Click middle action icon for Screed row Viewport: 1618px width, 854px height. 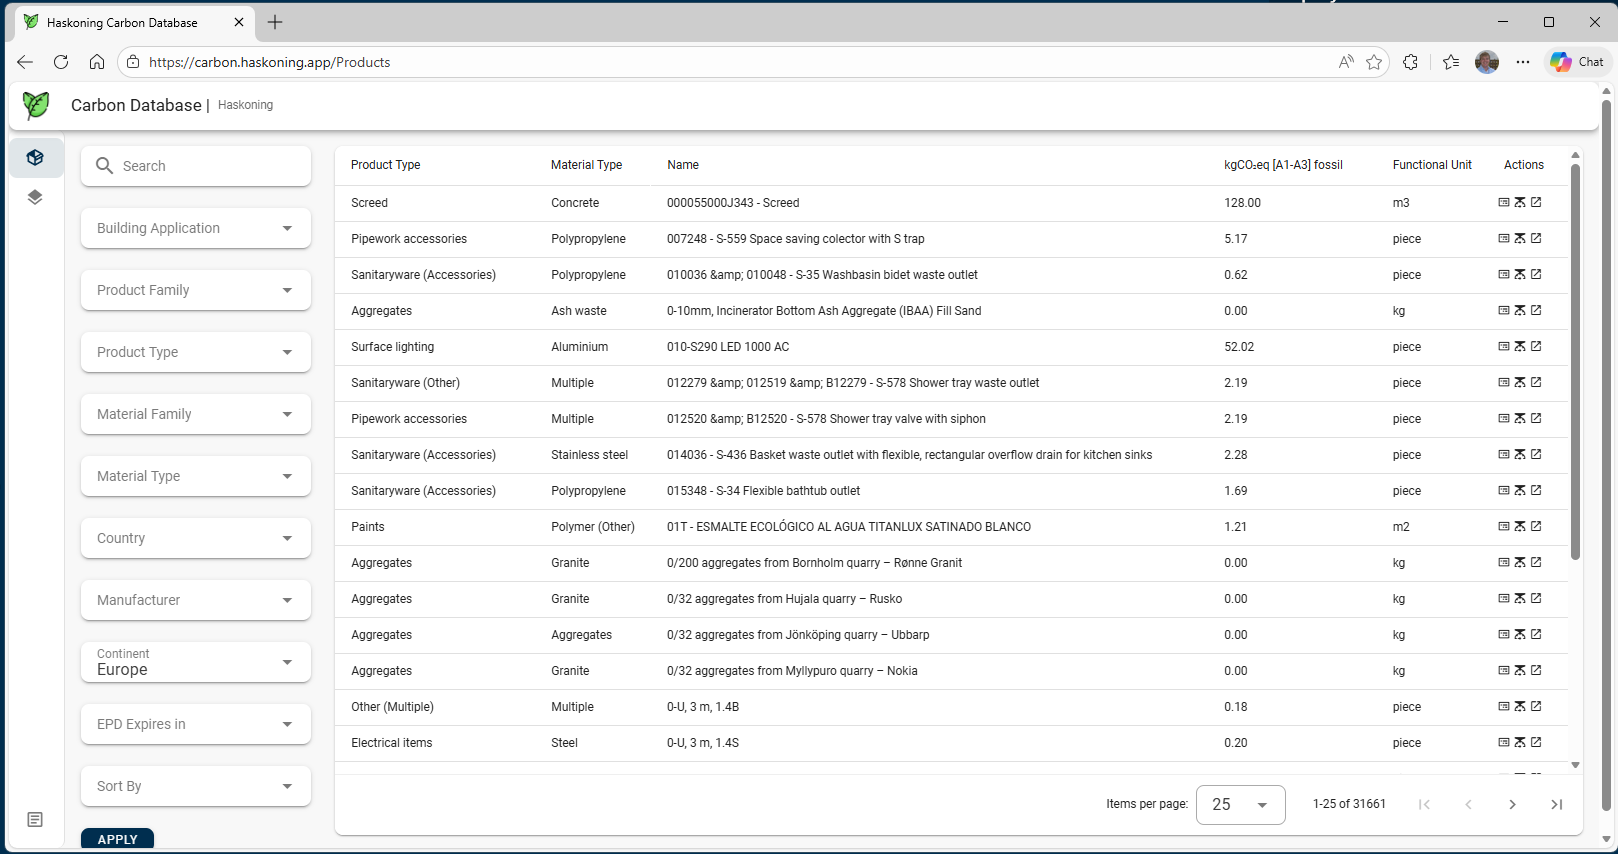click(1520, 202)
